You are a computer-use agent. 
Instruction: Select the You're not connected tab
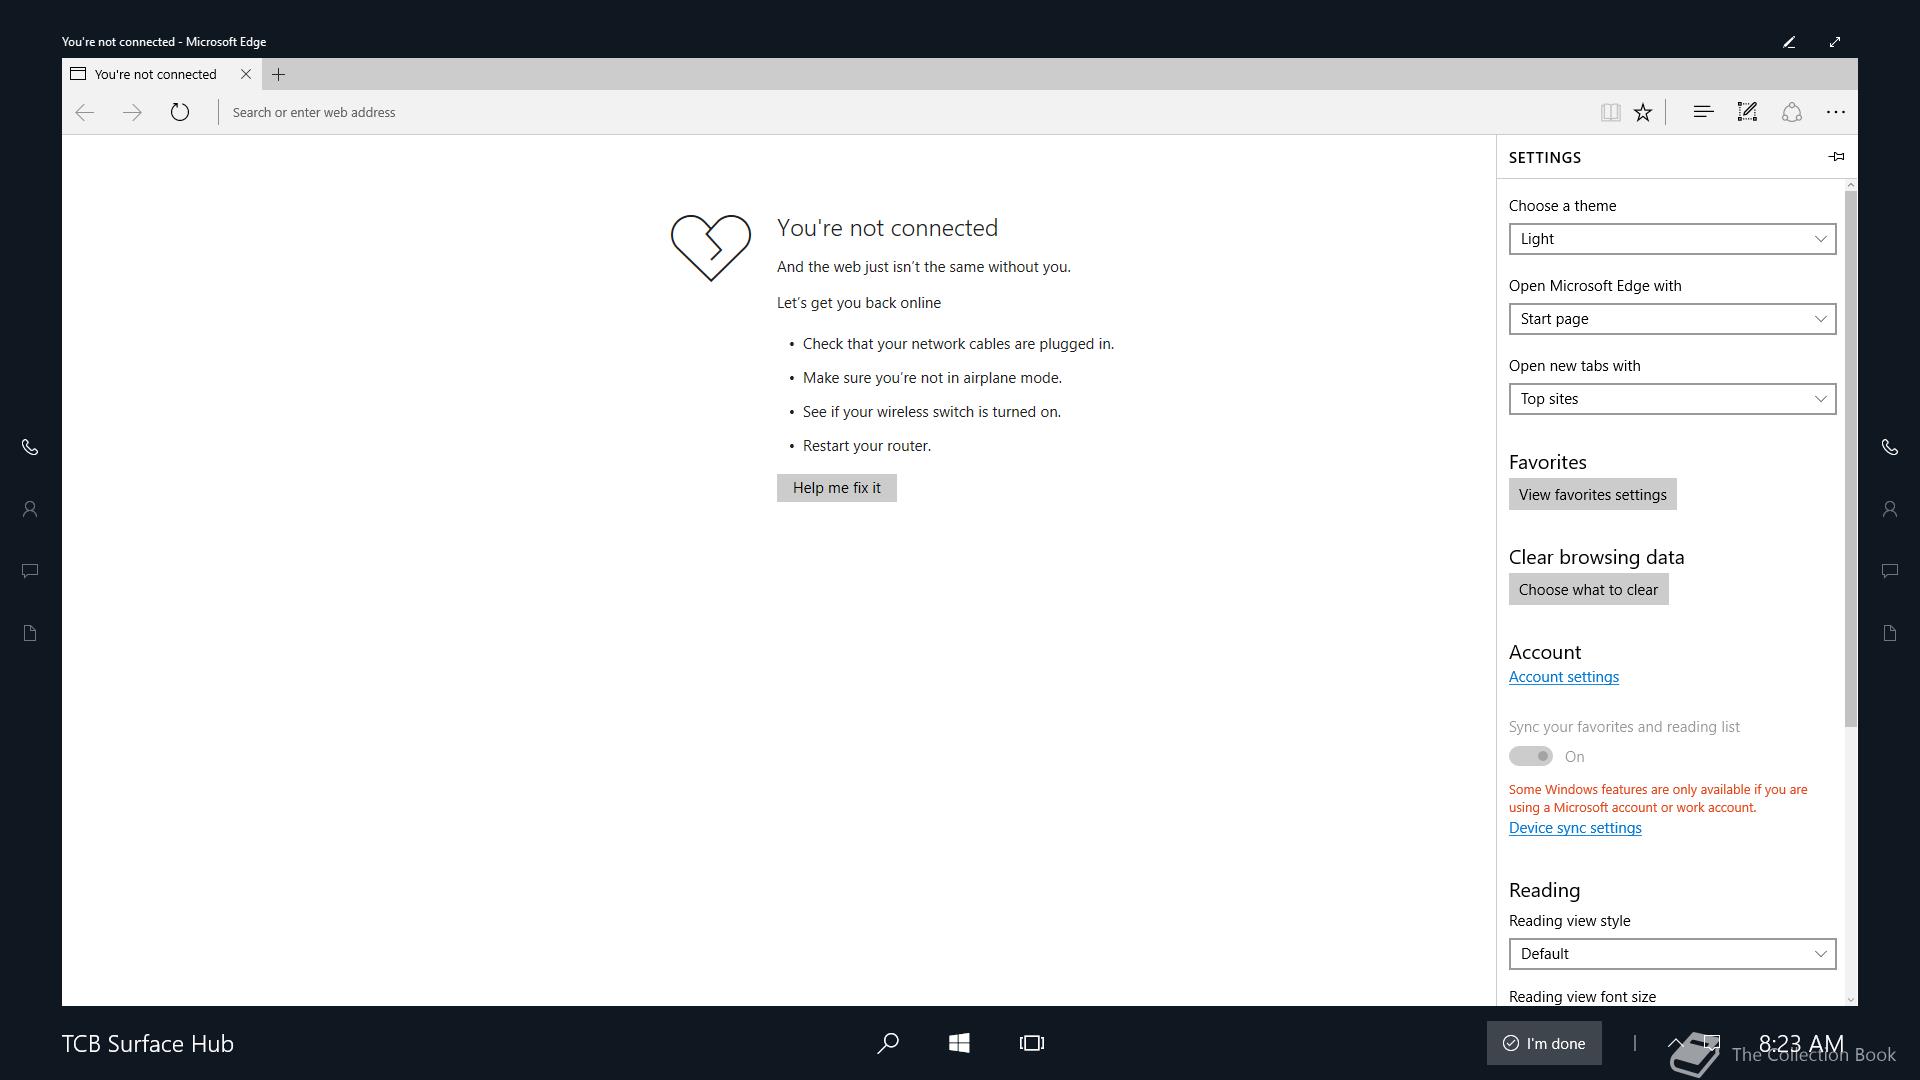tap(162, 74)
